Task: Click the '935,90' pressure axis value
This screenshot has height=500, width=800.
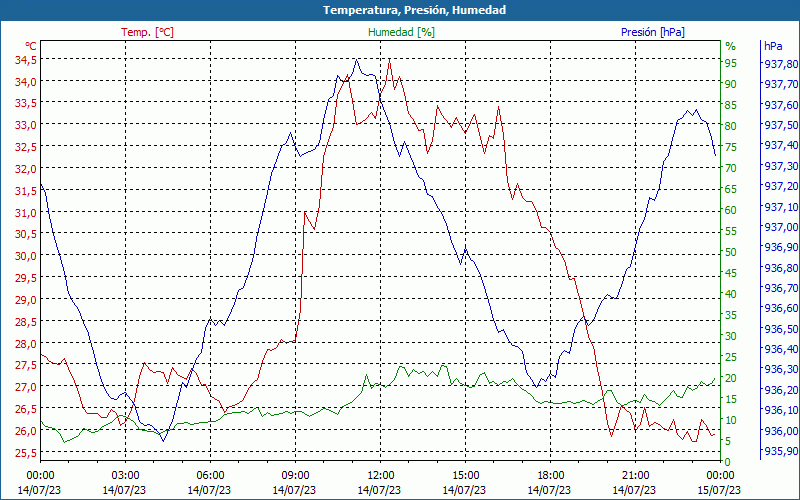Action: pos(781,451)
